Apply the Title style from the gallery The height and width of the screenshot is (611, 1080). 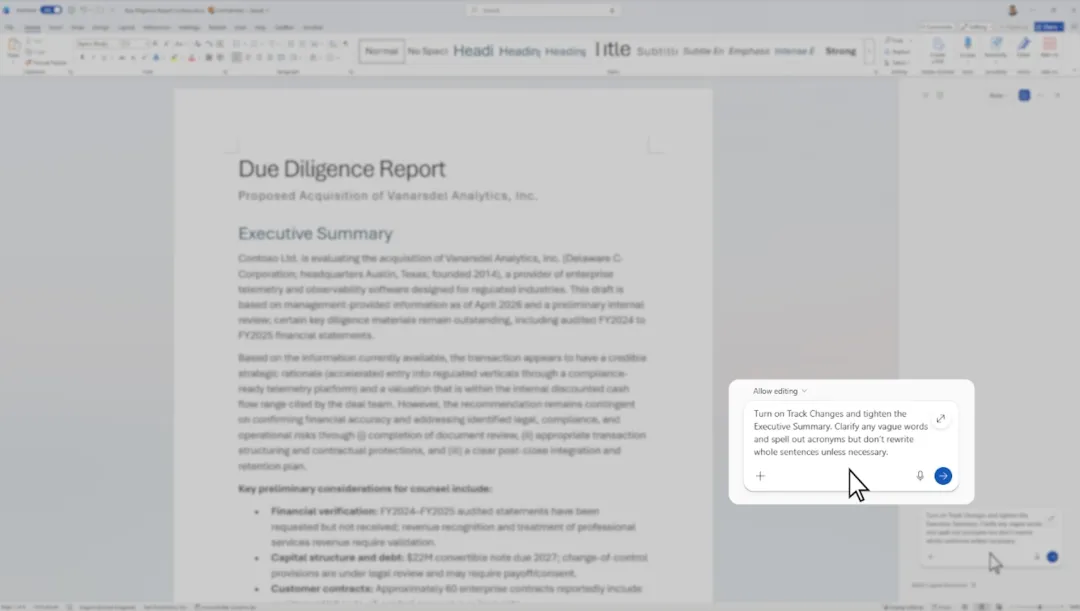612,50
